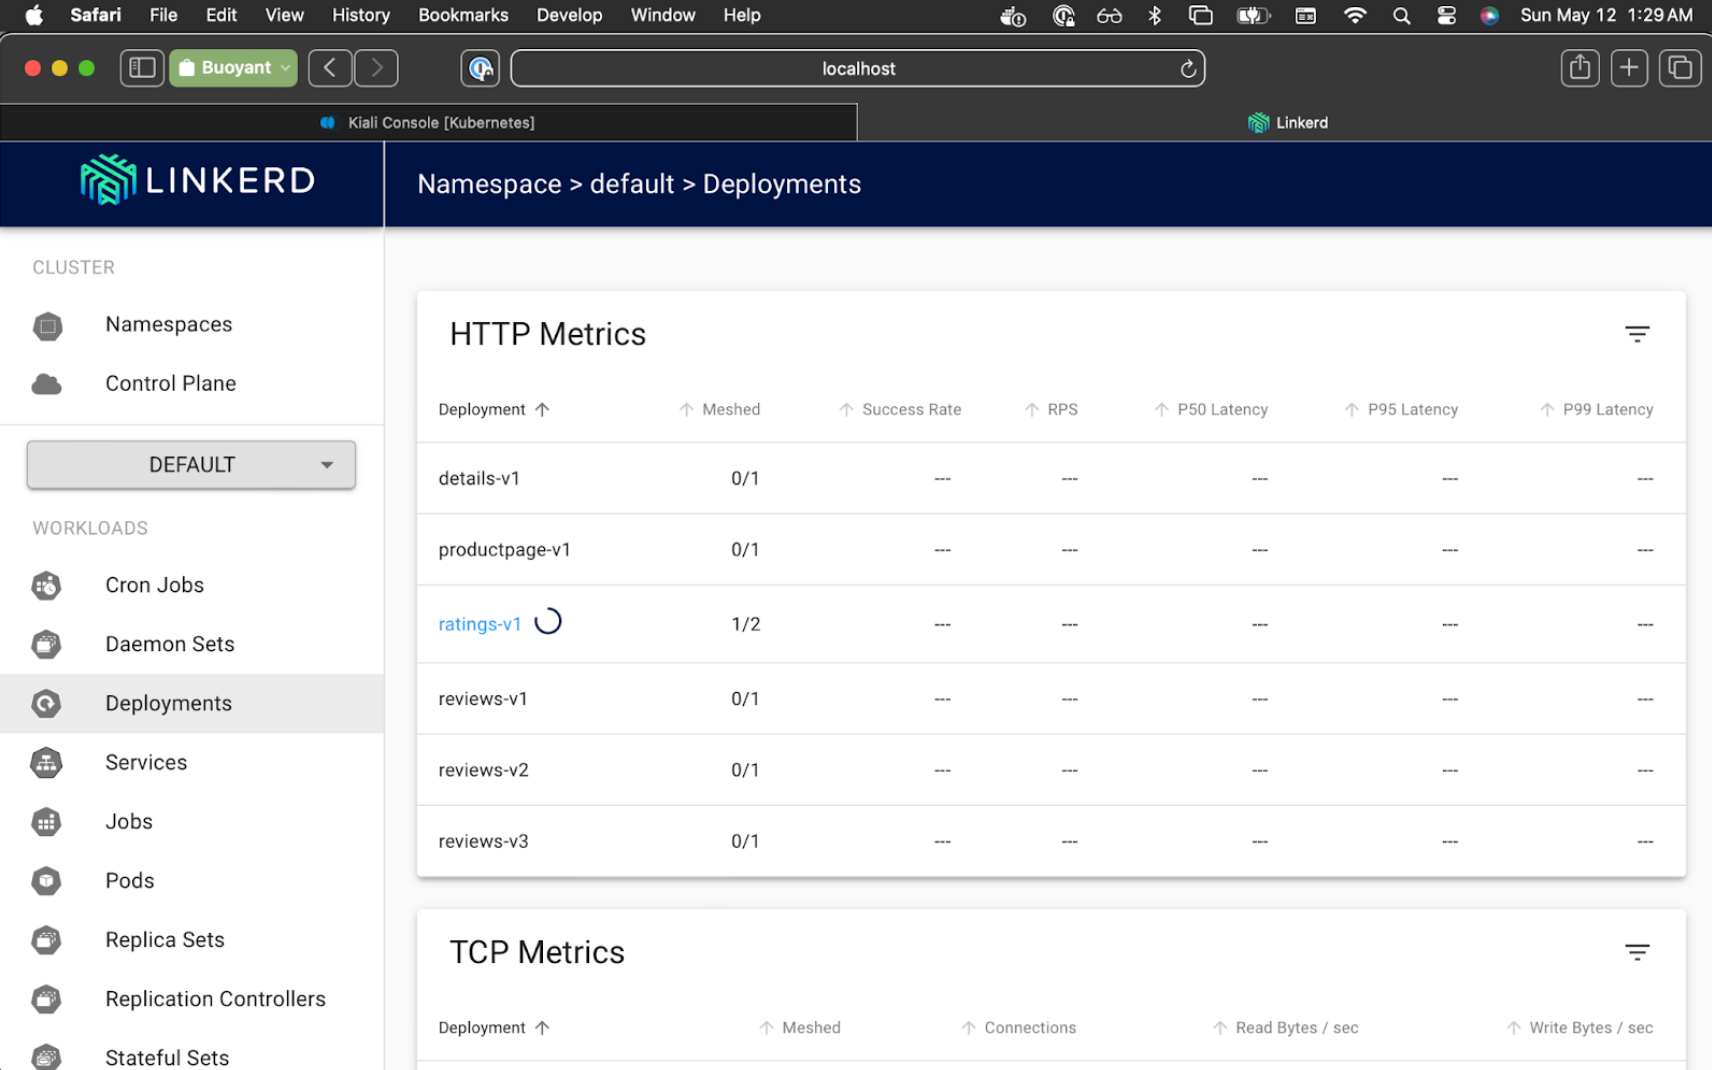Click the Replica Sets icon
Viewport: 1712px width, 1070px height.
pyautogui.click(x=46, y=940)
